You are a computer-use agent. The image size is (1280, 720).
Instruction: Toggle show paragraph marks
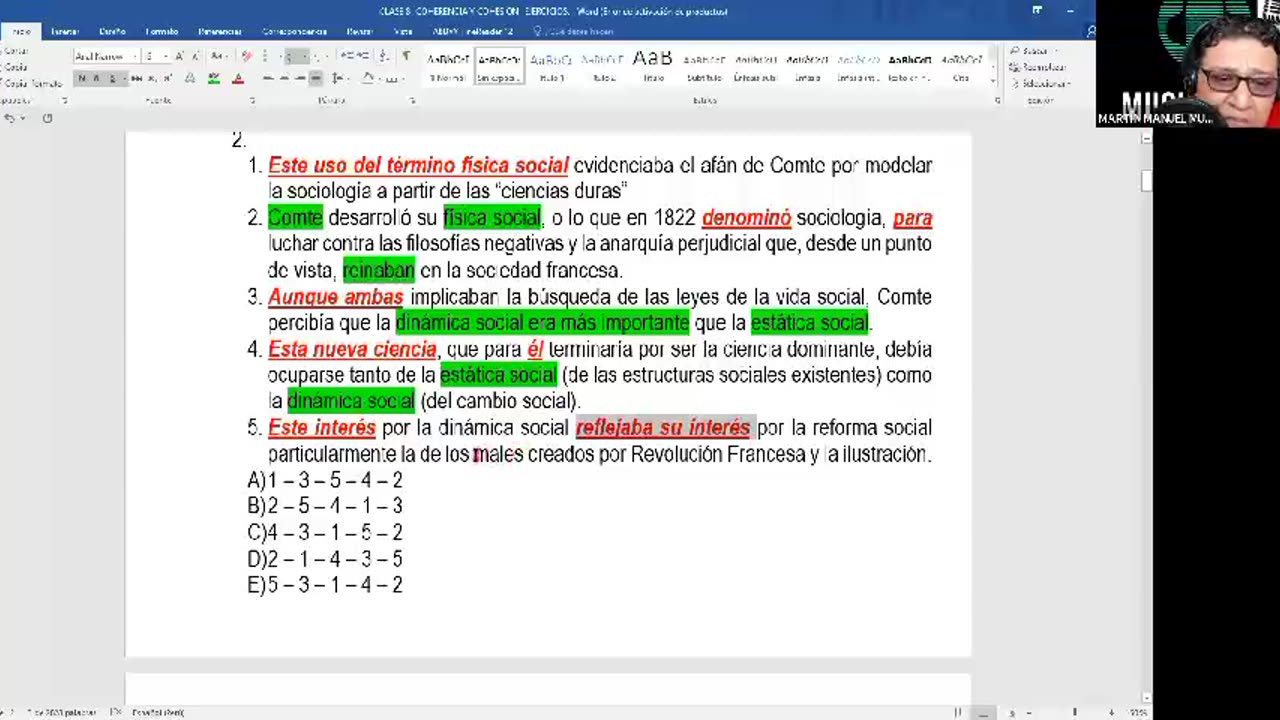pos(406,56)
